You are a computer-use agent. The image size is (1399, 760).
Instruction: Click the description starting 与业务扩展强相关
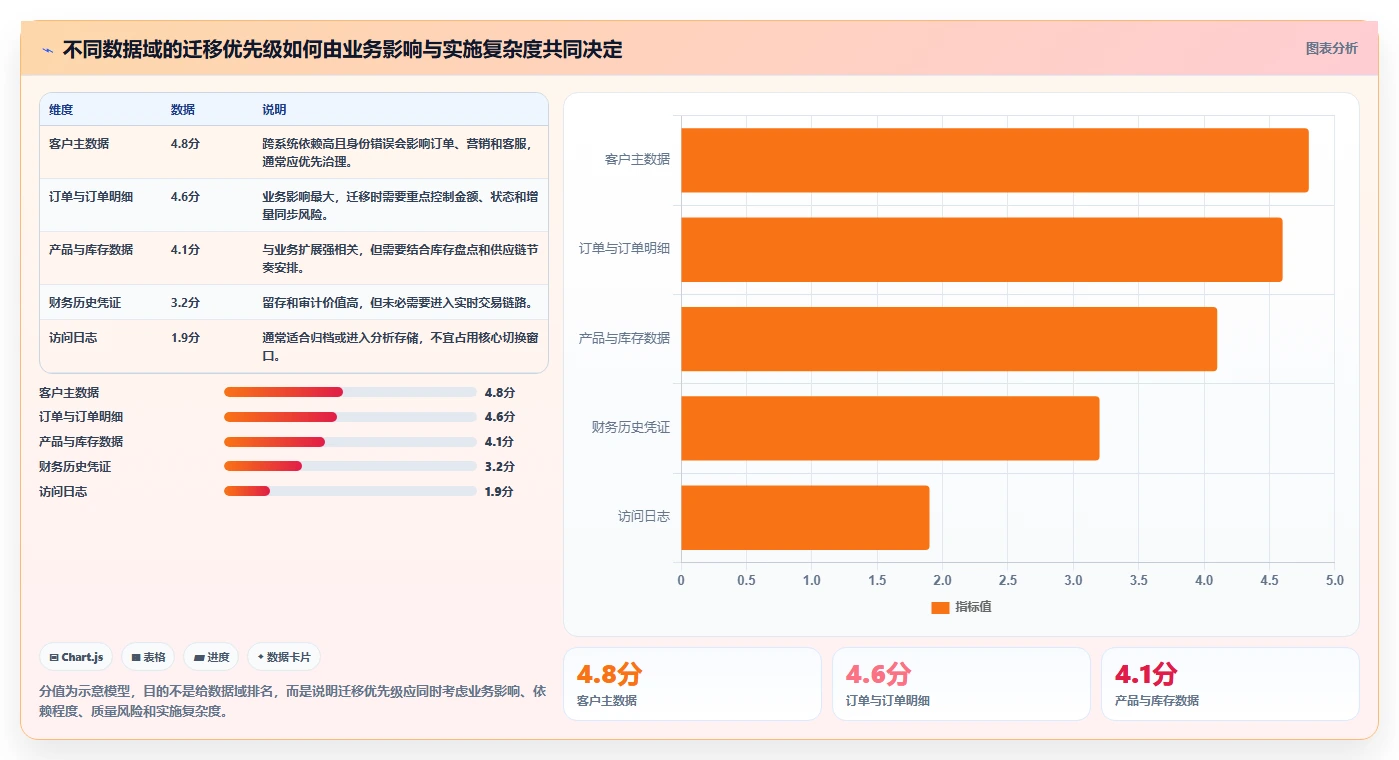click(x=400, y=259)
